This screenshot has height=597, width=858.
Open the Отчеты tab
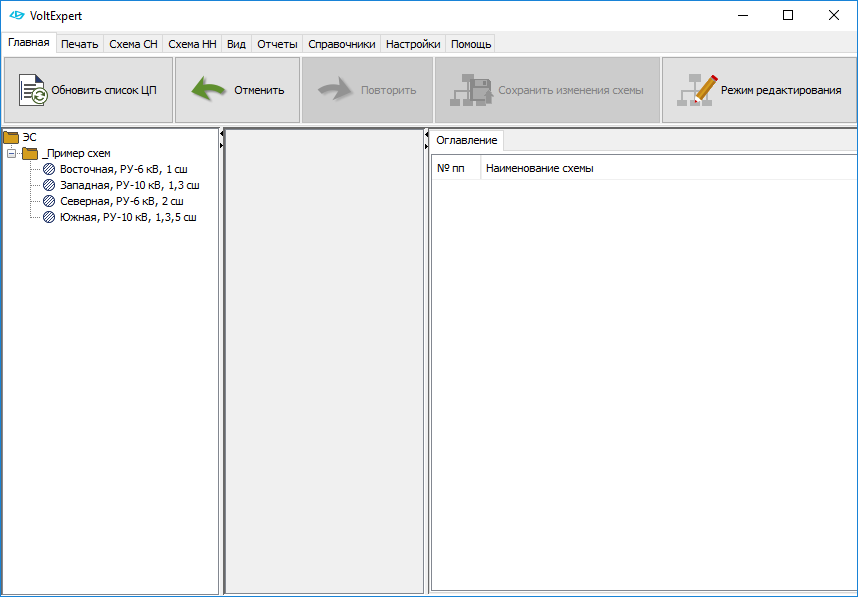(x=277, y=44)
